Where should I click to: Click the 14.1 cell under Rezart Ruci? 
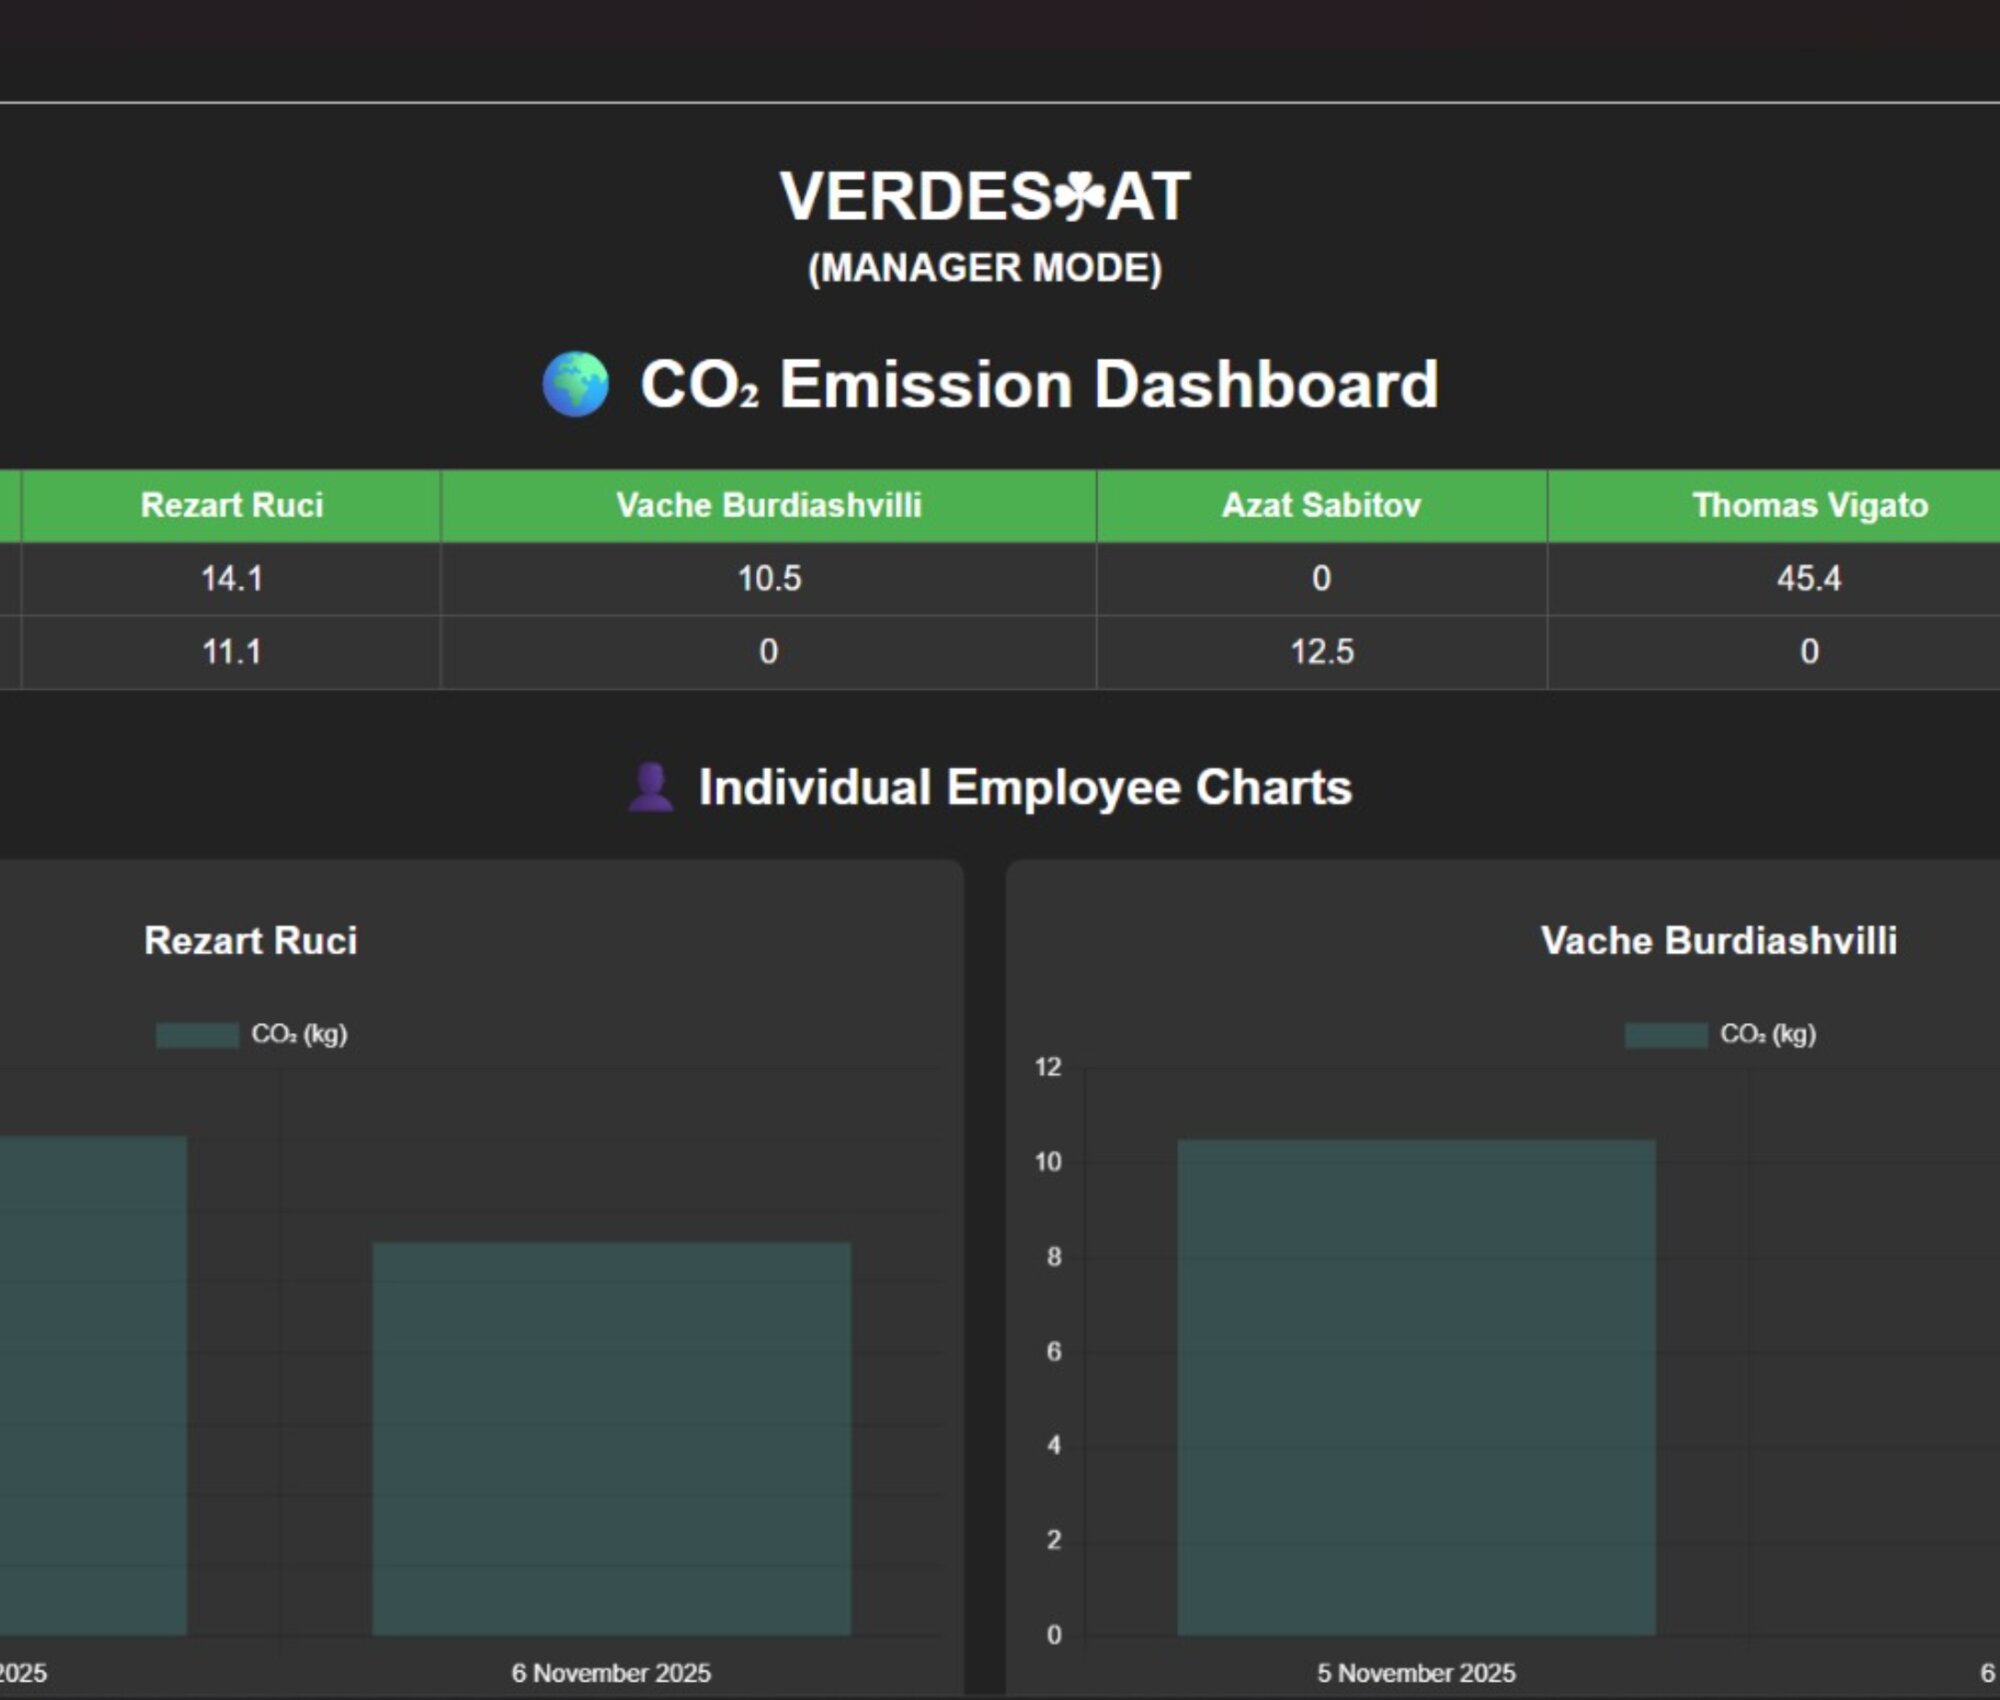point(232,579)
